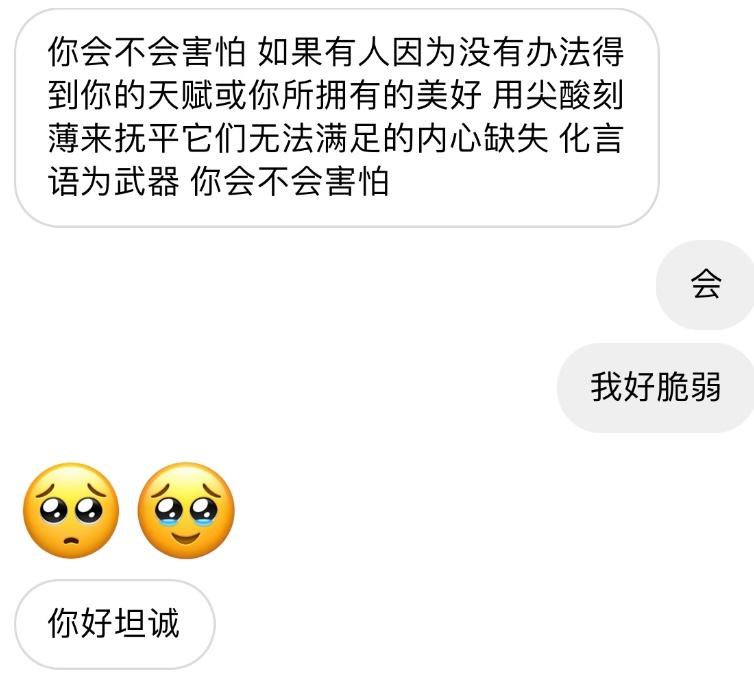This screenshot has height=678, width=754.
Task: Click the word 坦诚 in the bottom bubble
Action: (147, 624)
